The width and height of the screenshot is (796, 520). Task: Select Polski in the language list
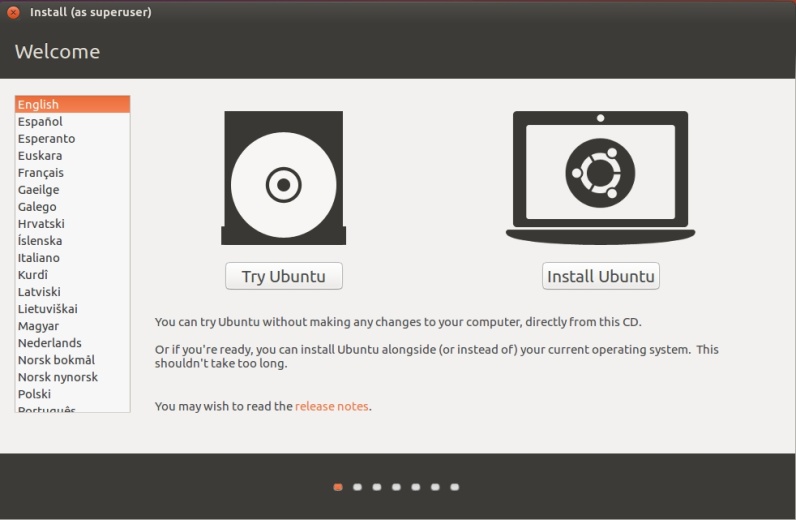(73, 394)
